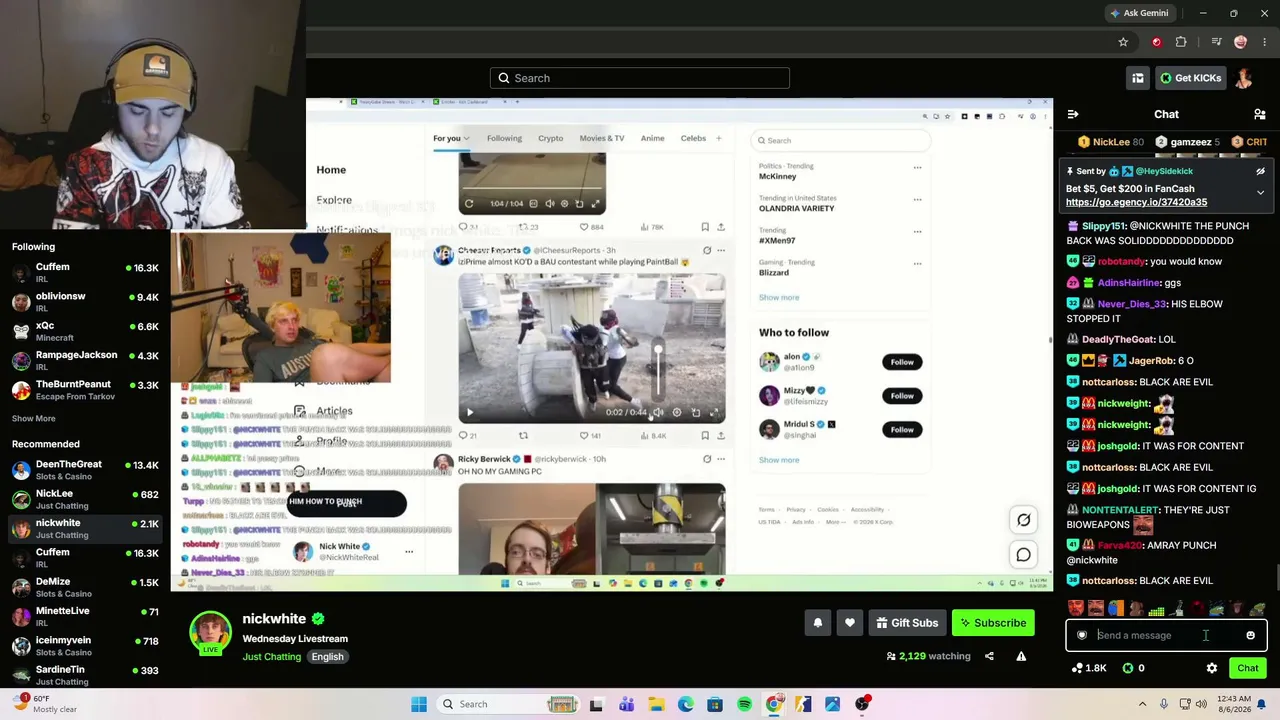Send message with the green Chat button
Image resolution: width=1280 pixels, height=720 pixels.
[1248, 668]
